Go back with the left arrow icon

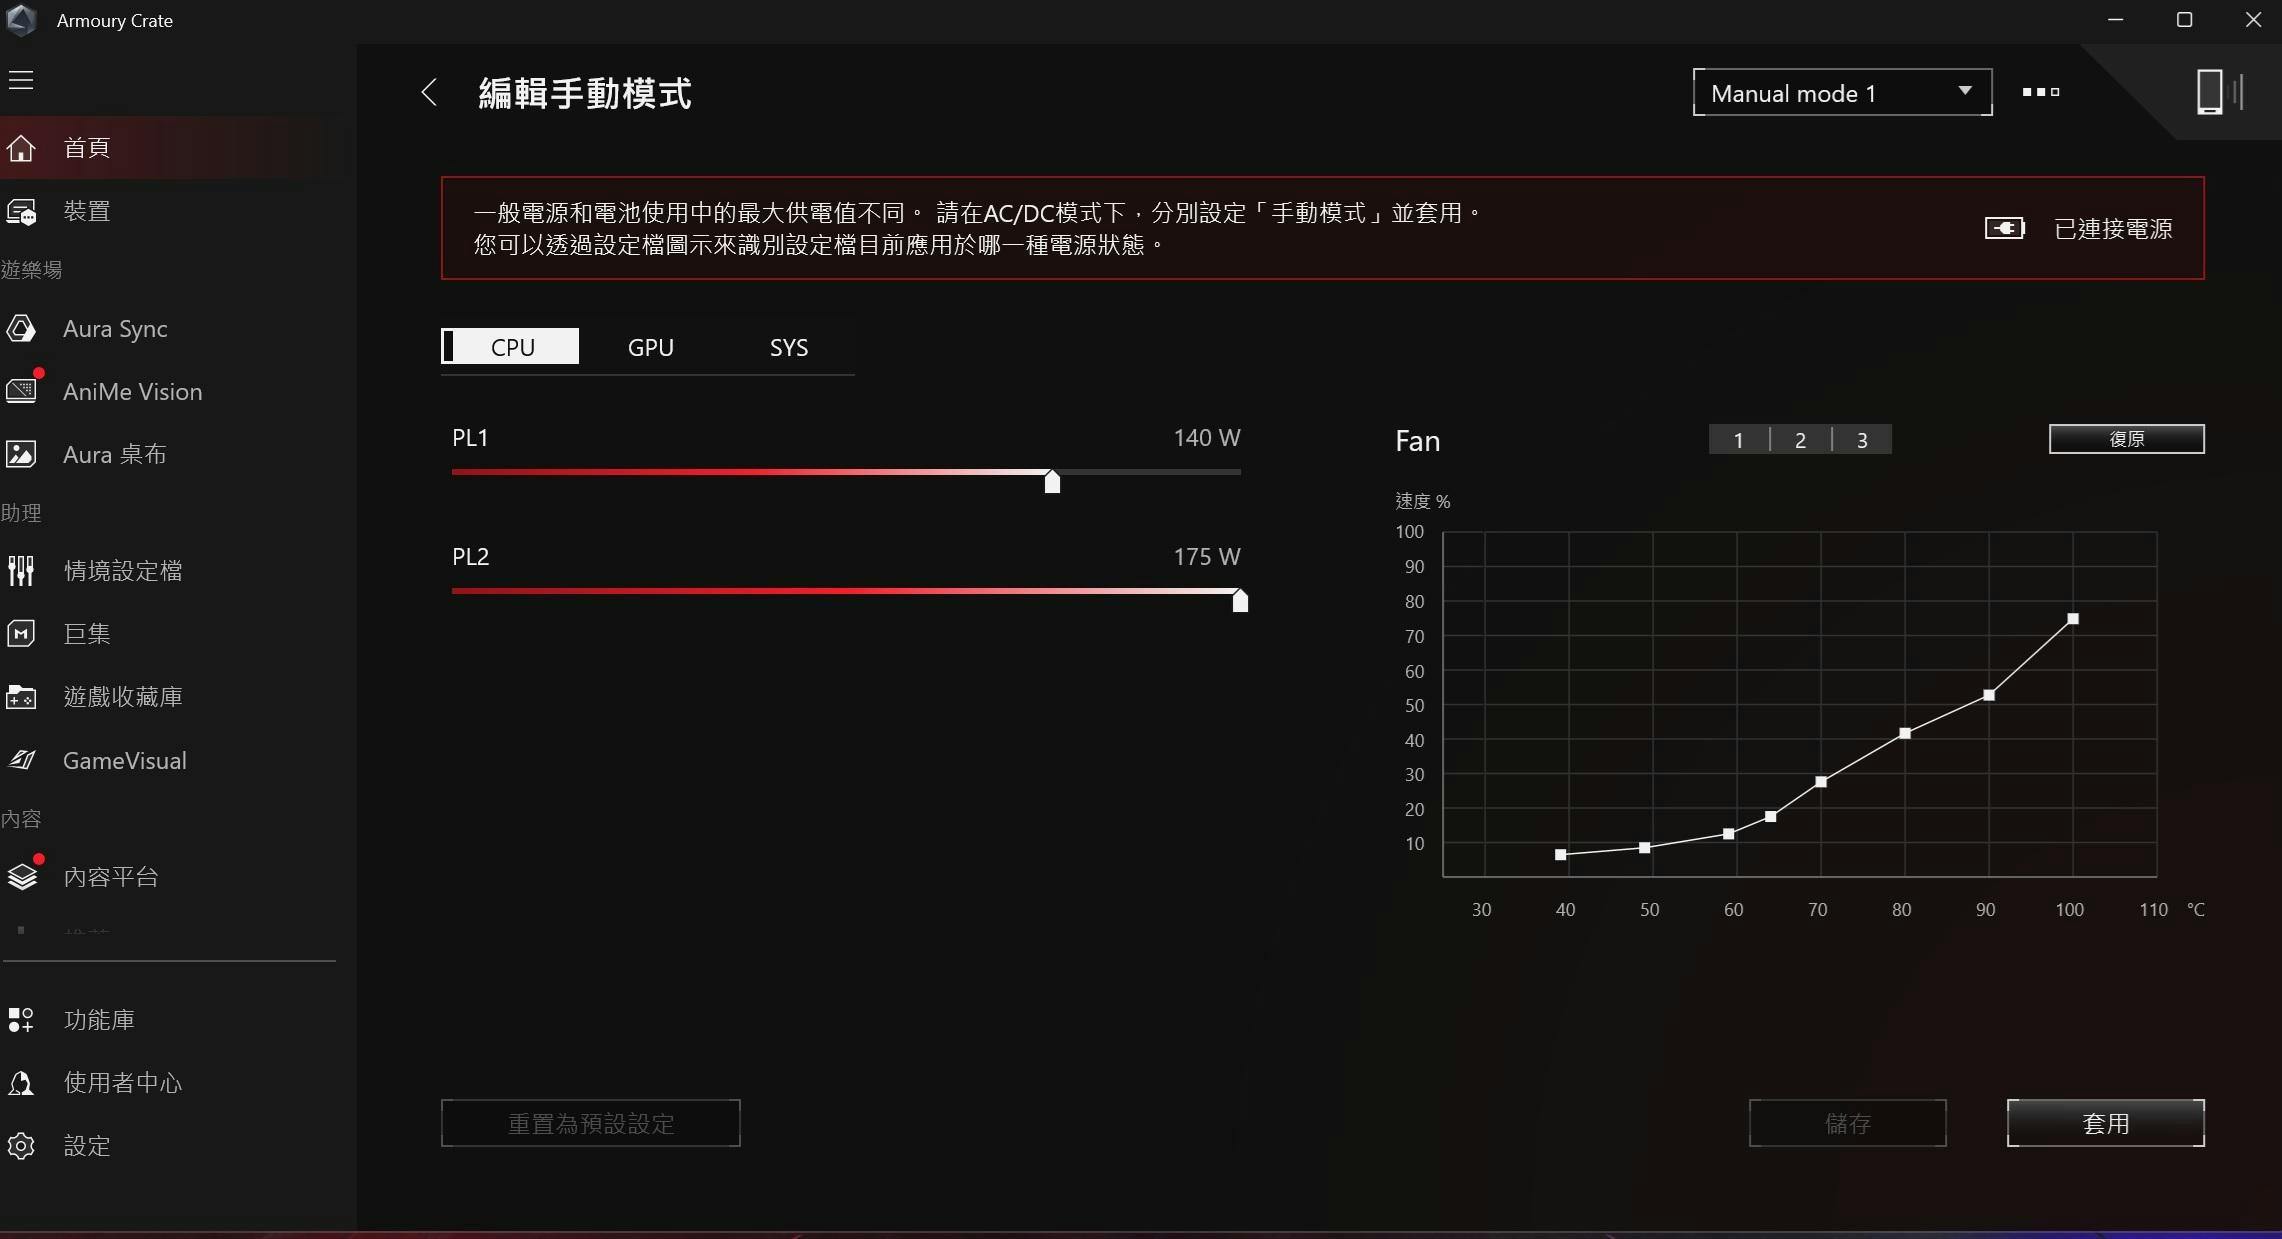[x=429, y=93]
